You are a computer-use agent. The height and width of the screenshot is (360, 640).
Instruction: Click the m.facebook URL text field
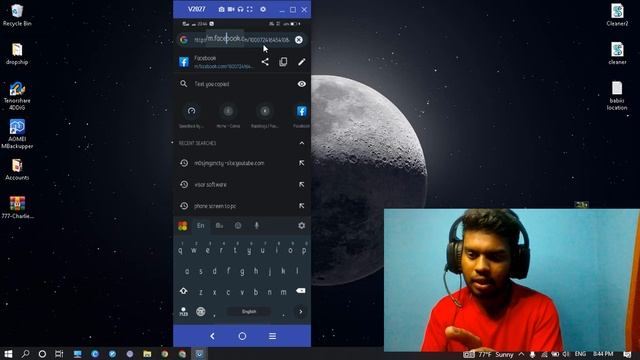(241, 39)
